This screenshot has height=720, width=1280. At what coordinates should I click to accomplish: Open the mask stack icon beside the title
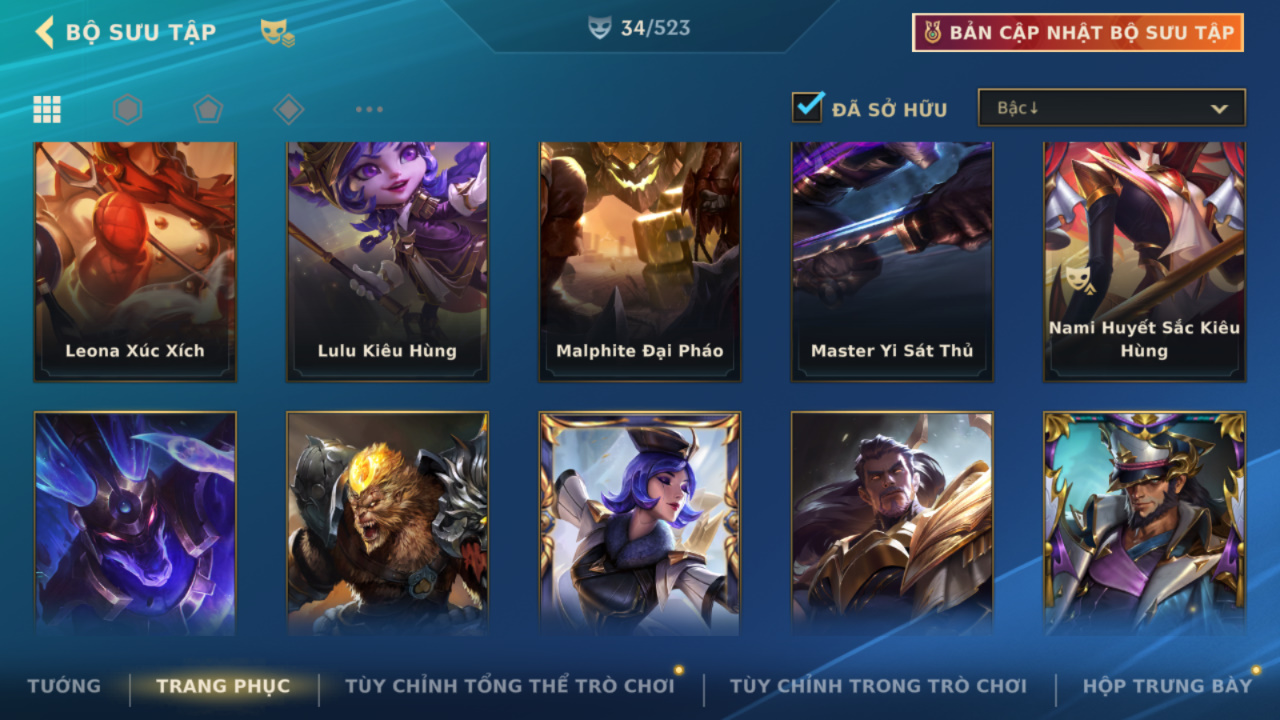(x=277, y=33)
